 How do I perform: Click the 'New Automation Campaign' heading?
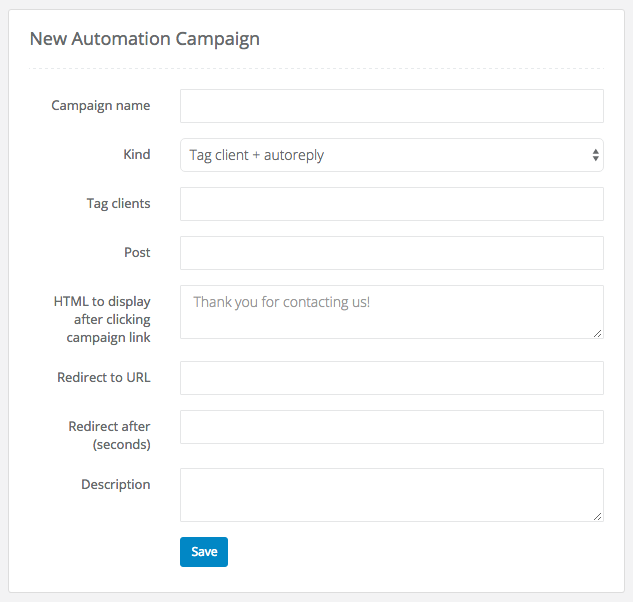[145, 39]
